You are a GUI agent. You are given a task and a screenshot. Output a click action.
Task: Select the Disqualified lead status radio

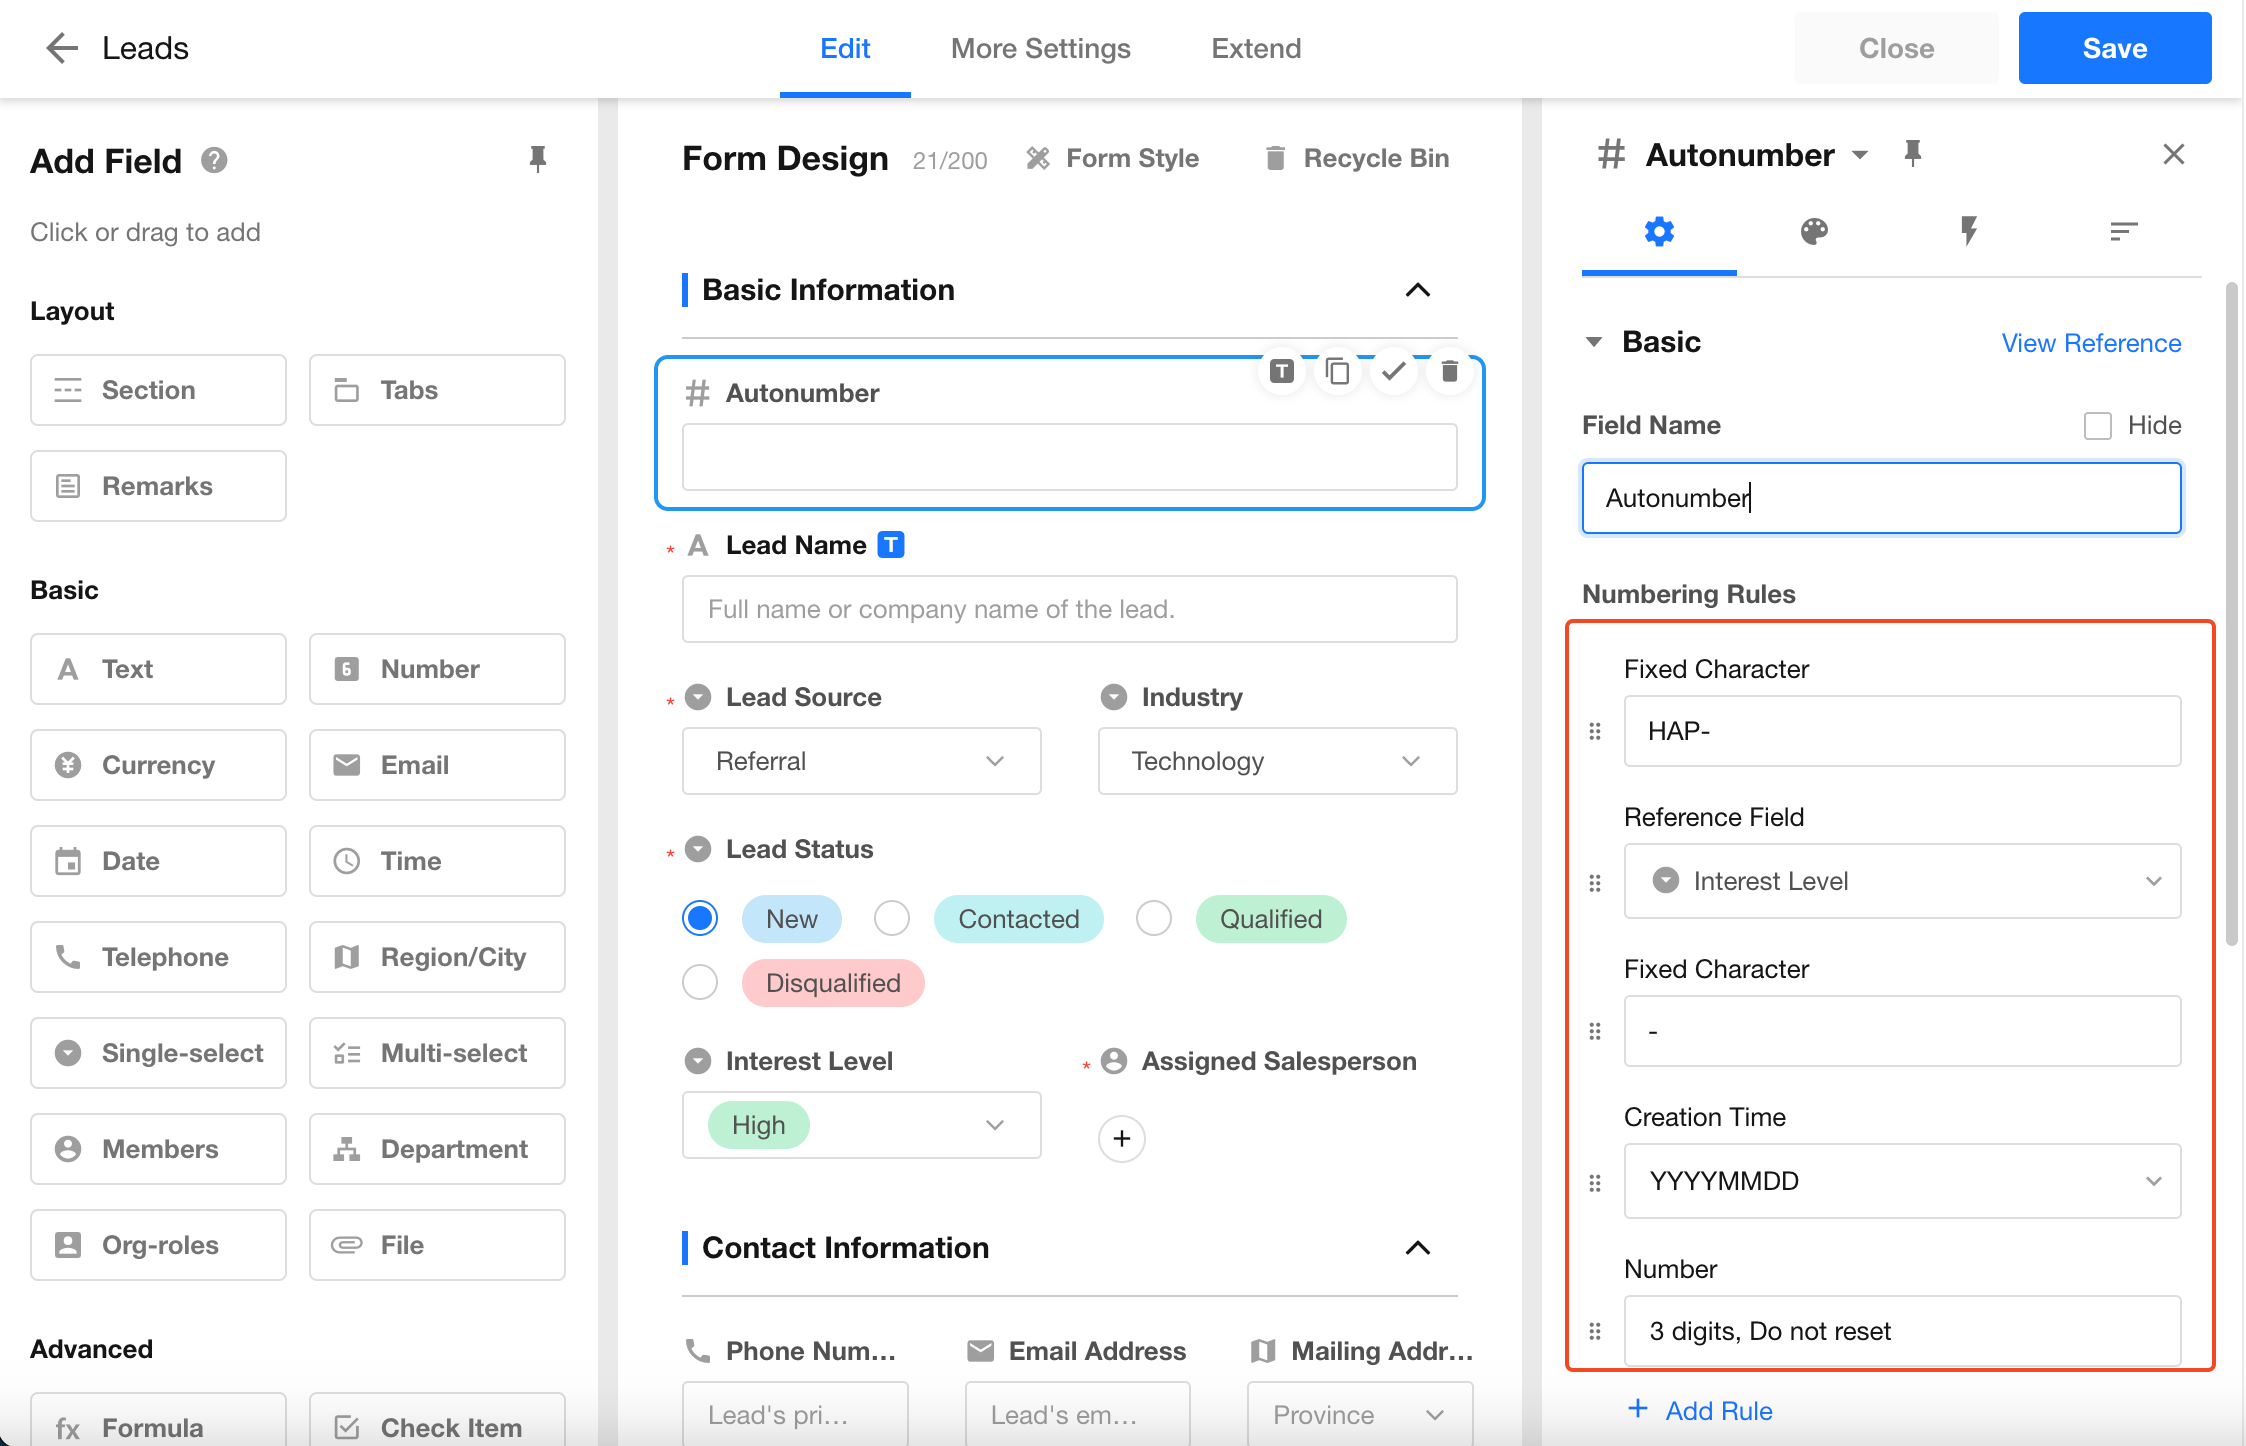(700, 982)
